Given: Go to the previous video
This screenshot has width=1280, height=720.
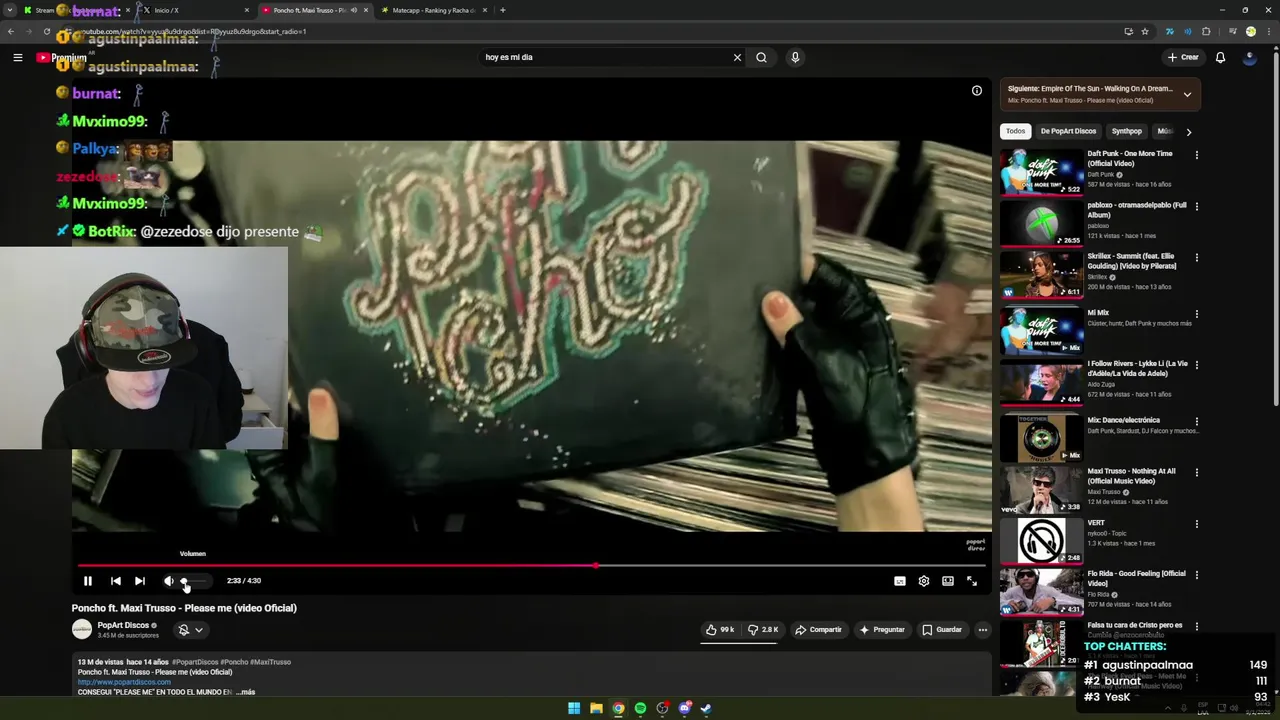Looking at the screenshot, I should [x=116, y=581].
